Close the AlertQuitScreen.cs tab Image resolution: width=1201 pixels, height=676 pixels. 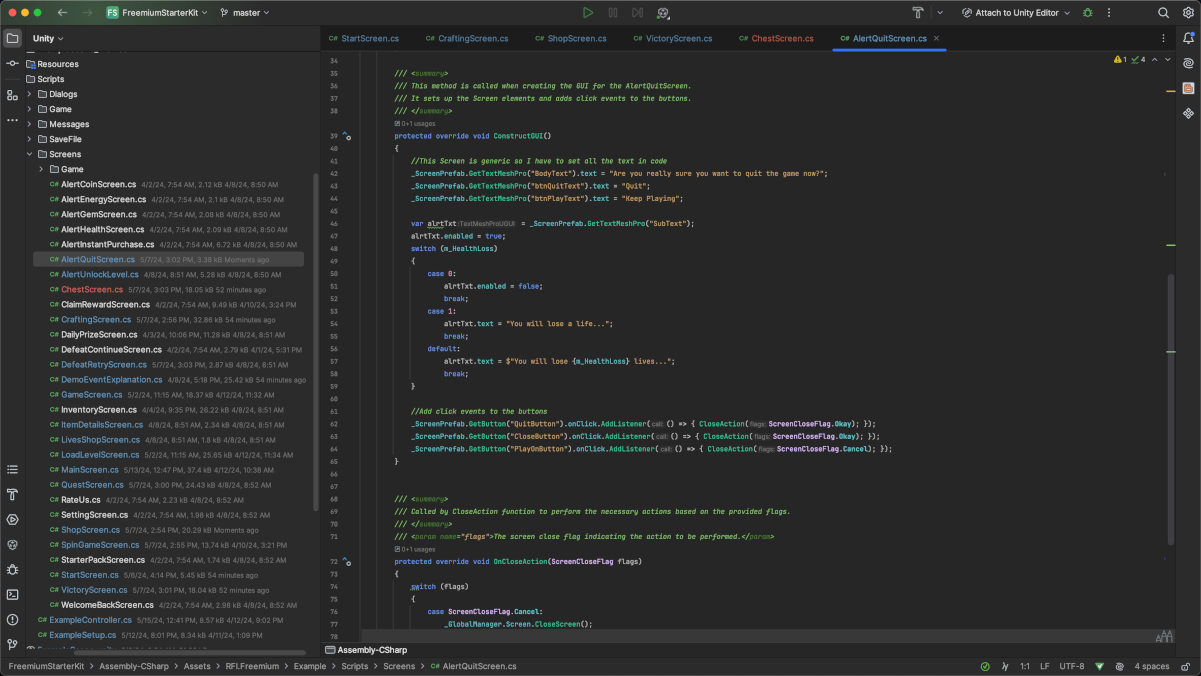tap(936, 38)
